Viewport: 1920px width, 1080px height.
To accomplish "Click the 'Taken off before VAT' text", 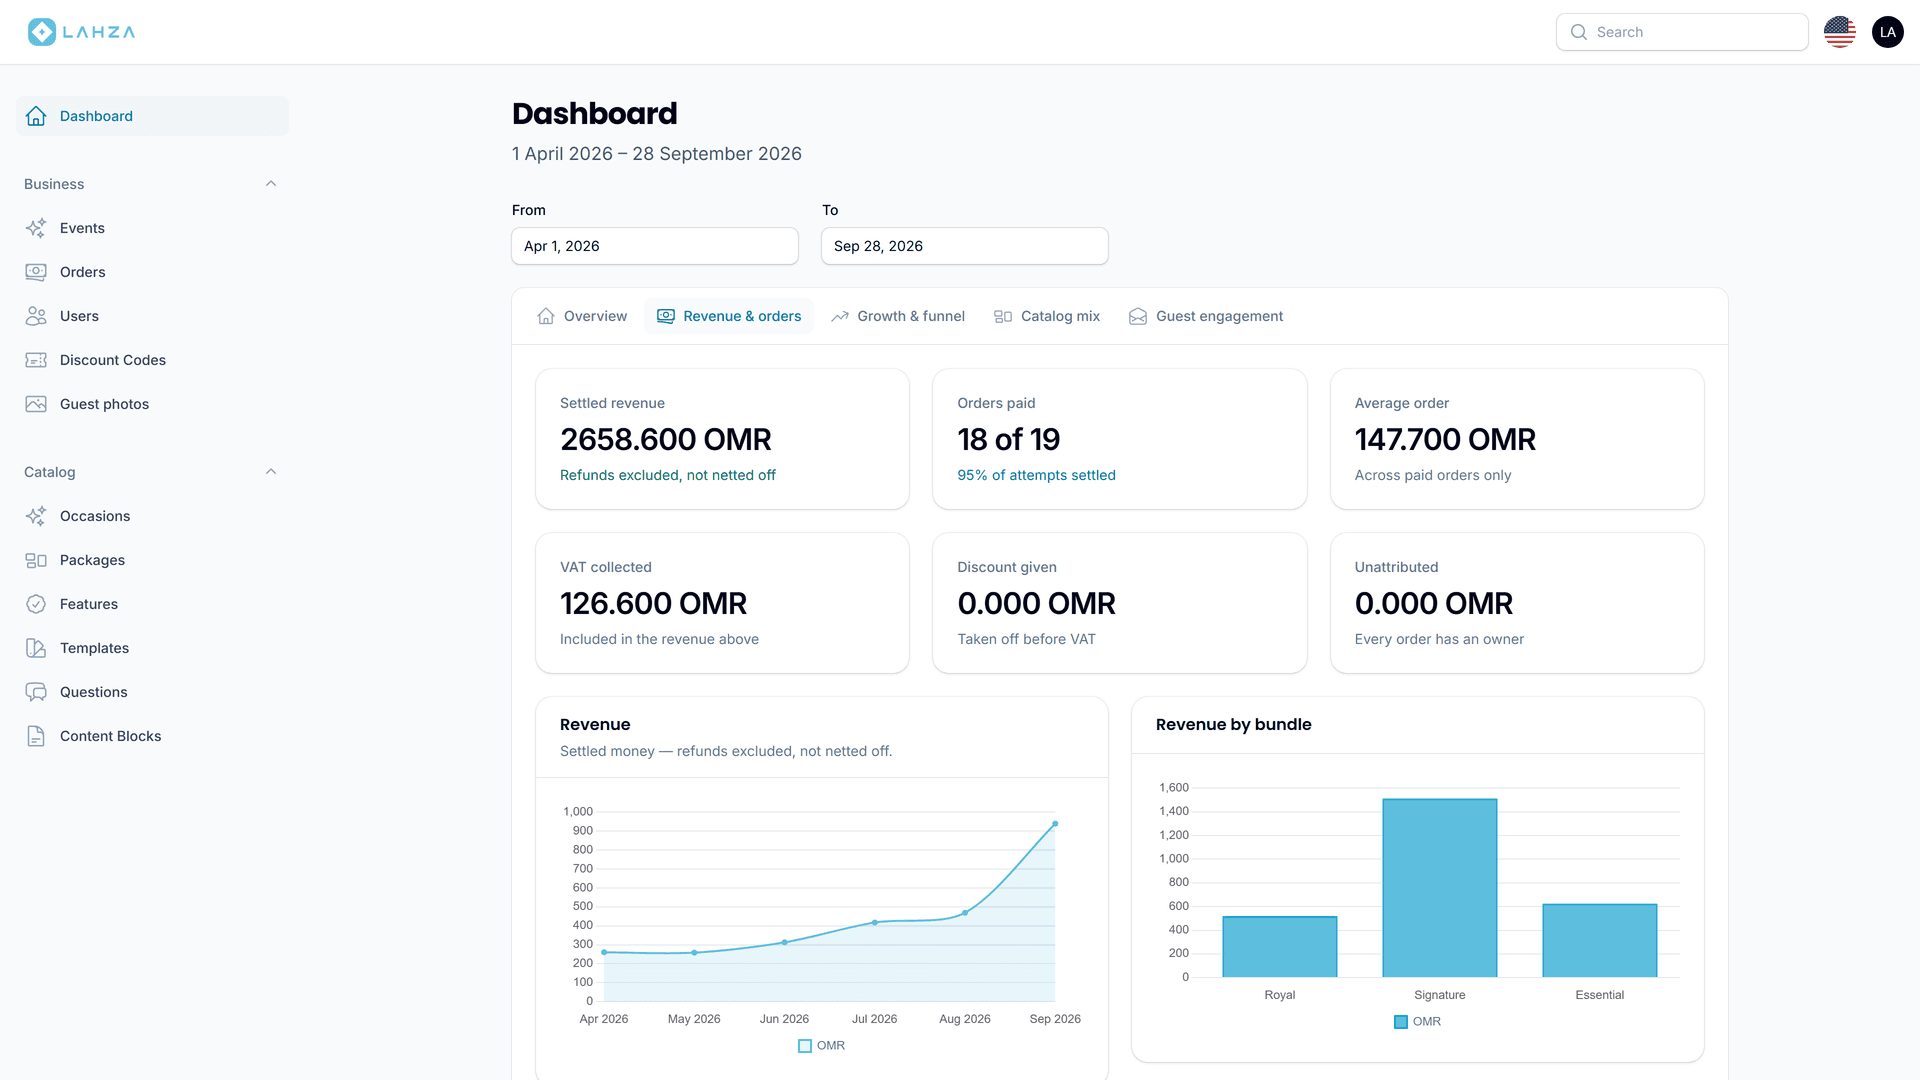I will [1026, 639].
